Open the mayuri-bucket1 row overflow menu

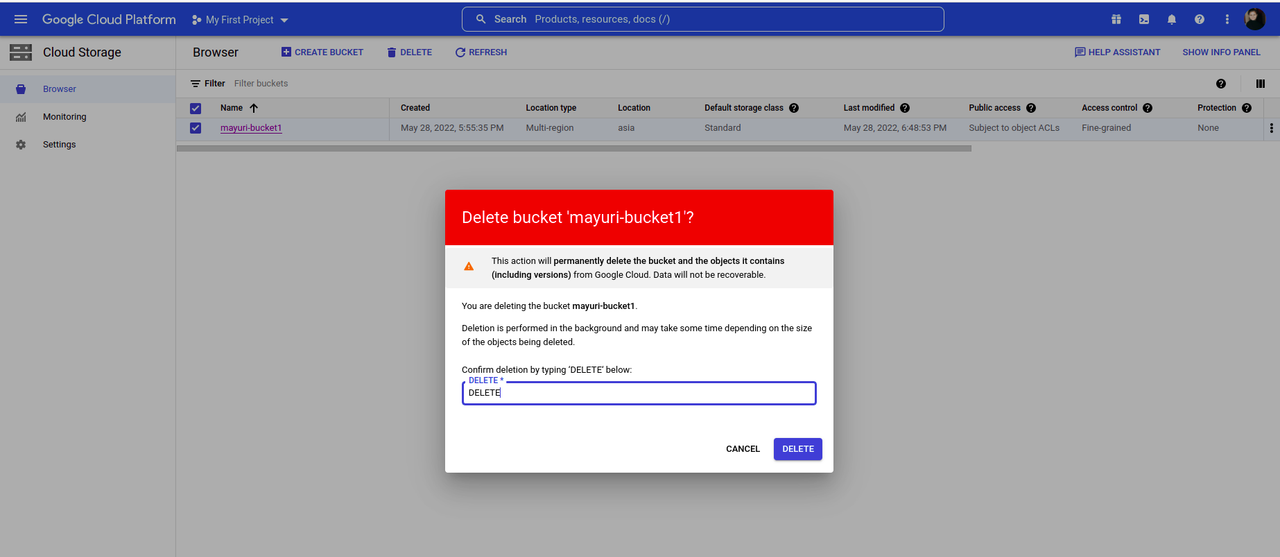click(x=1272, y=128)
